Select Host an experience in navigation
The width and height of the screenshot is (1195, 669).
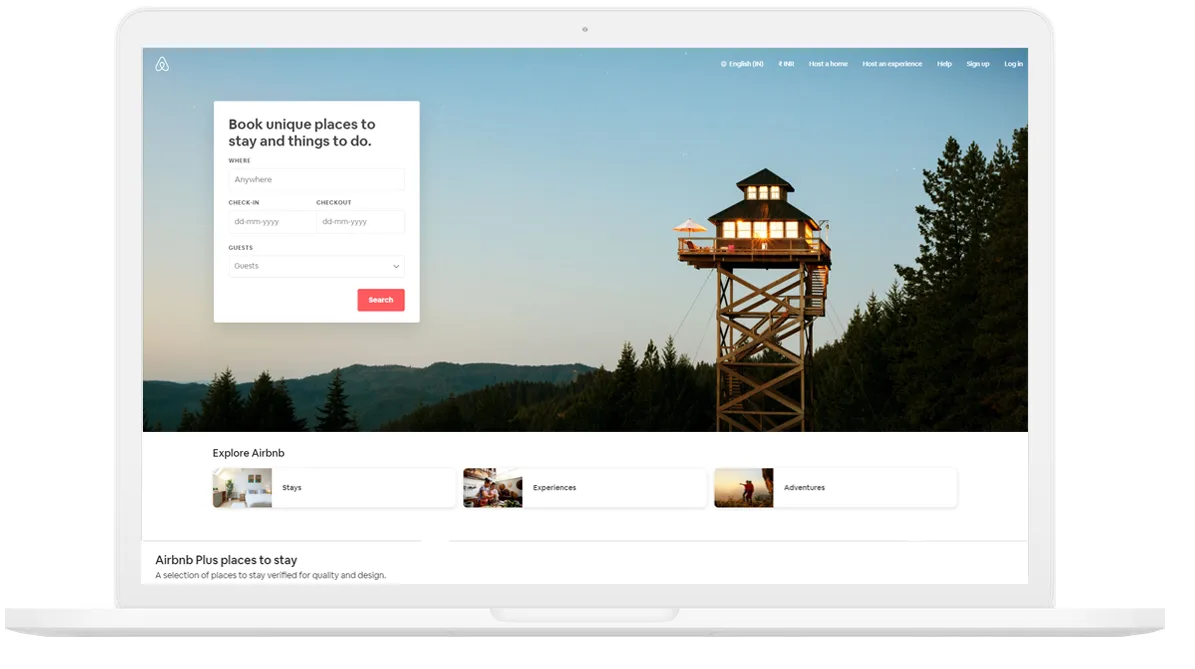coord(892,64)
